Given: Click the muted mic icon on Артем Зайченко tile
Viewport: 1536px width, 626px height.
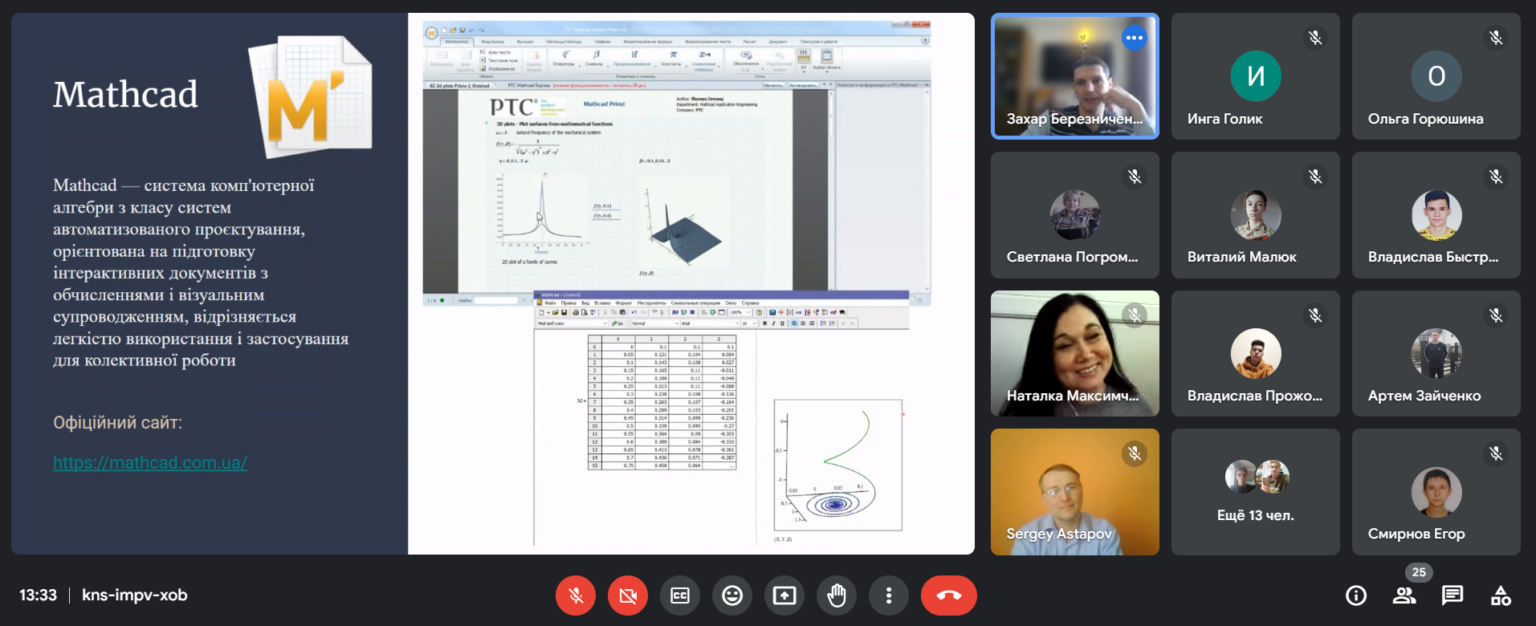Looking at the screenshot, I should click(1496, 316).
